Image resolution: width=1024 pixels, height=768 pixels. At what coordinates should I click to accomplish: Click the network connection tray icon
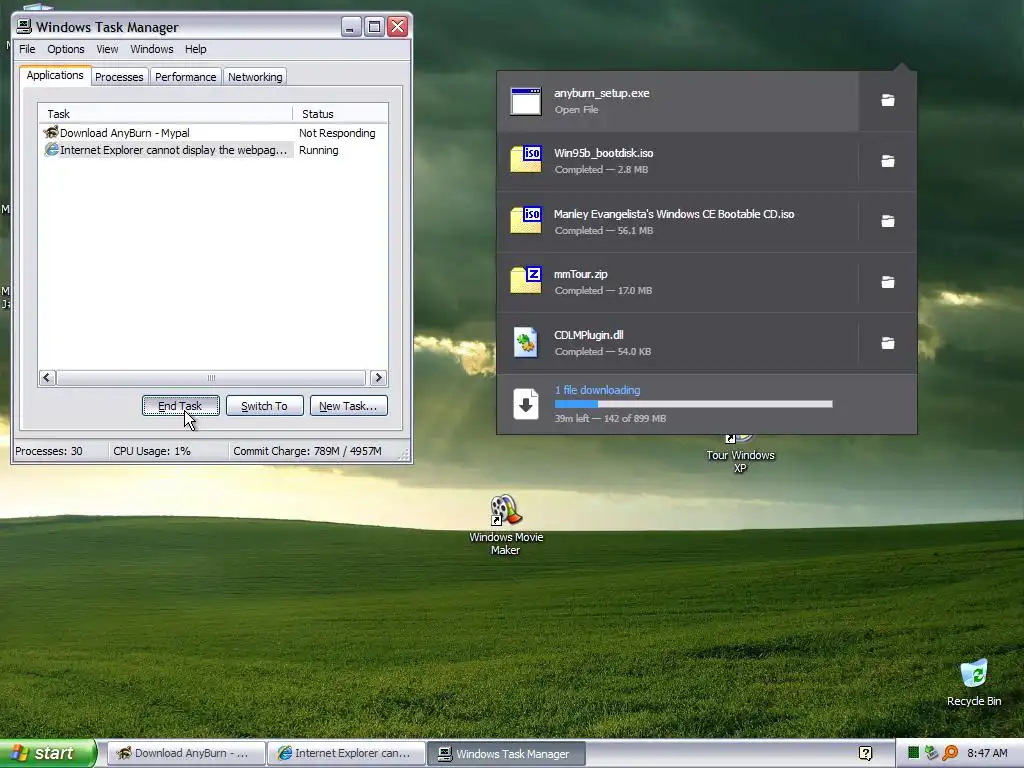tap(931, 754)
